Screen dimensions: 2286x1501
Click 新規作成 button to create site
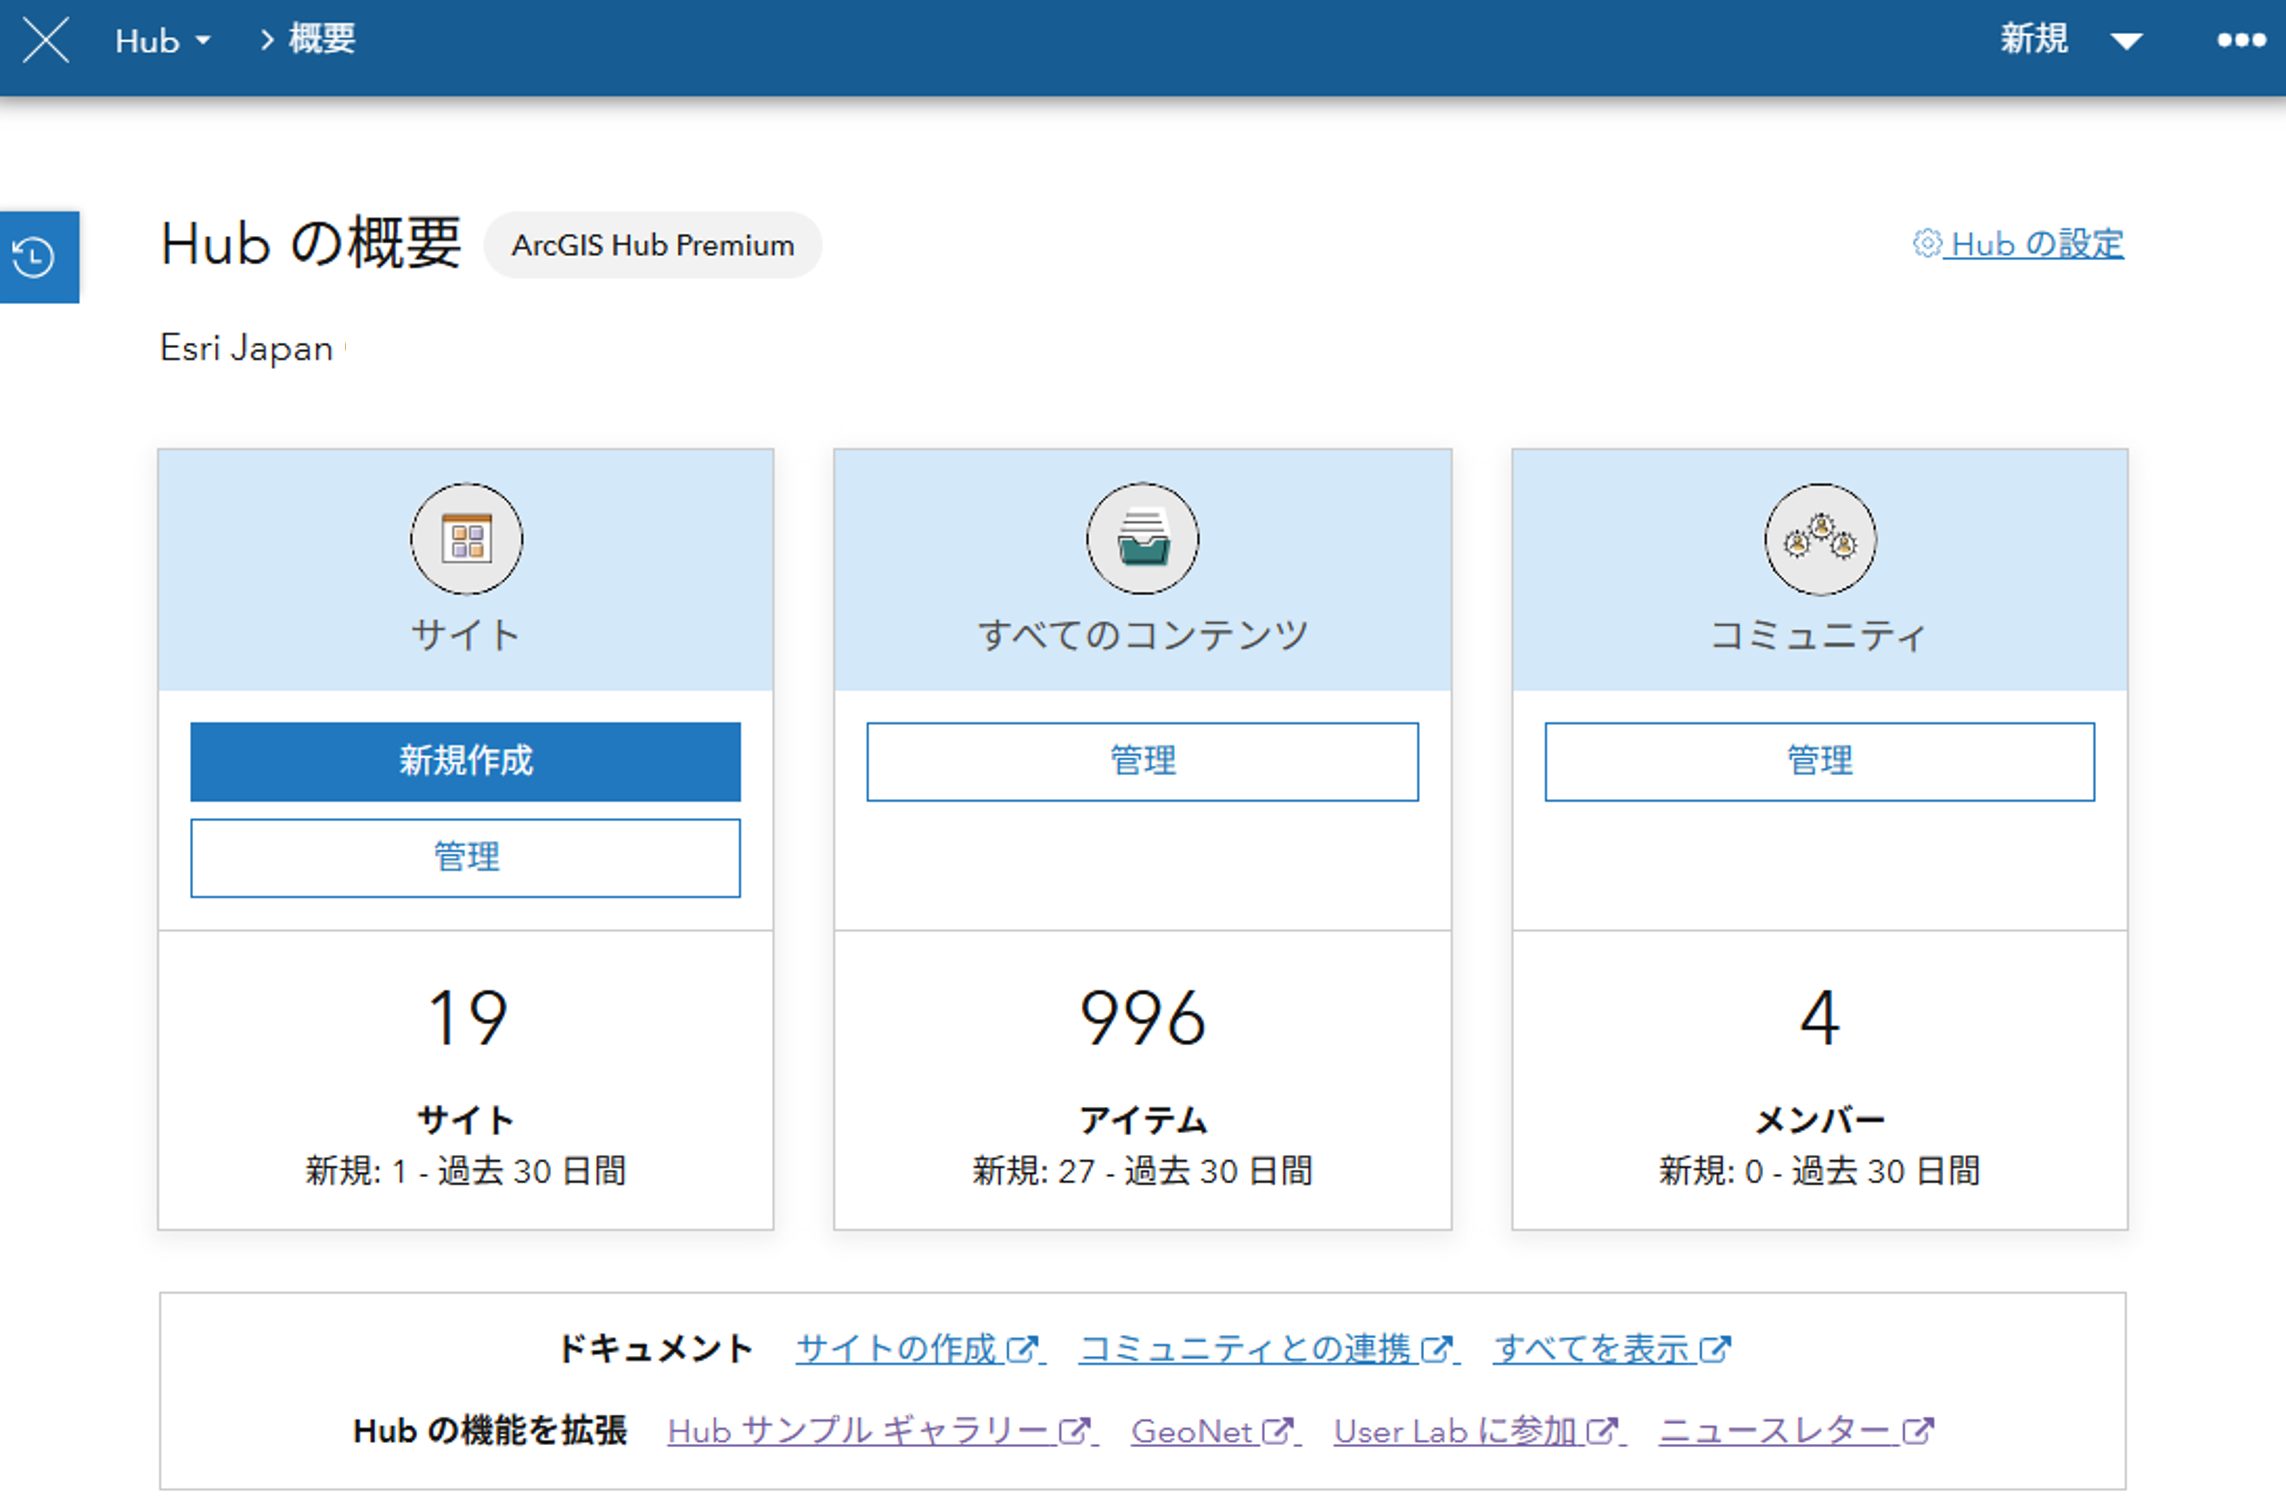click(465, 761)
